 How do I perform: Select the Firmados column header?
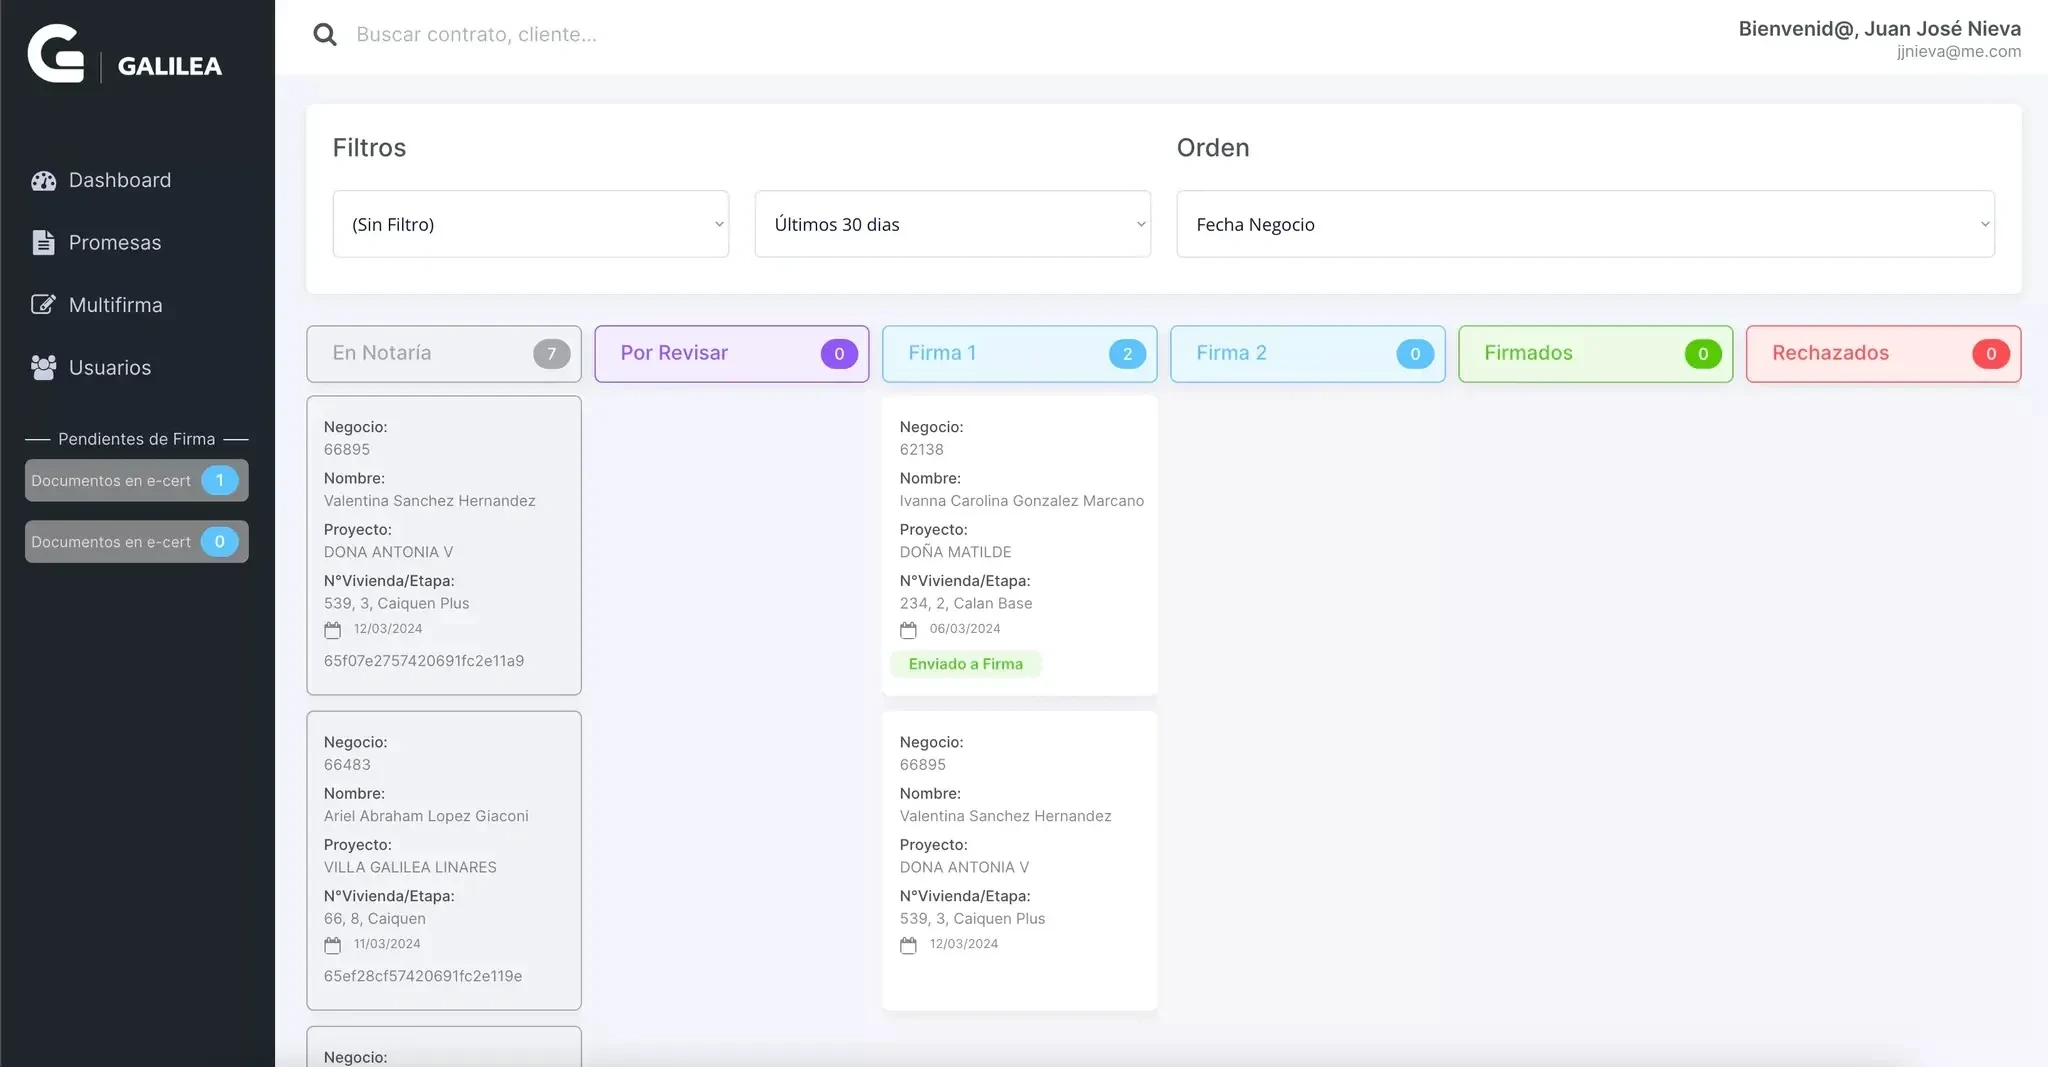pos(1596,354)
